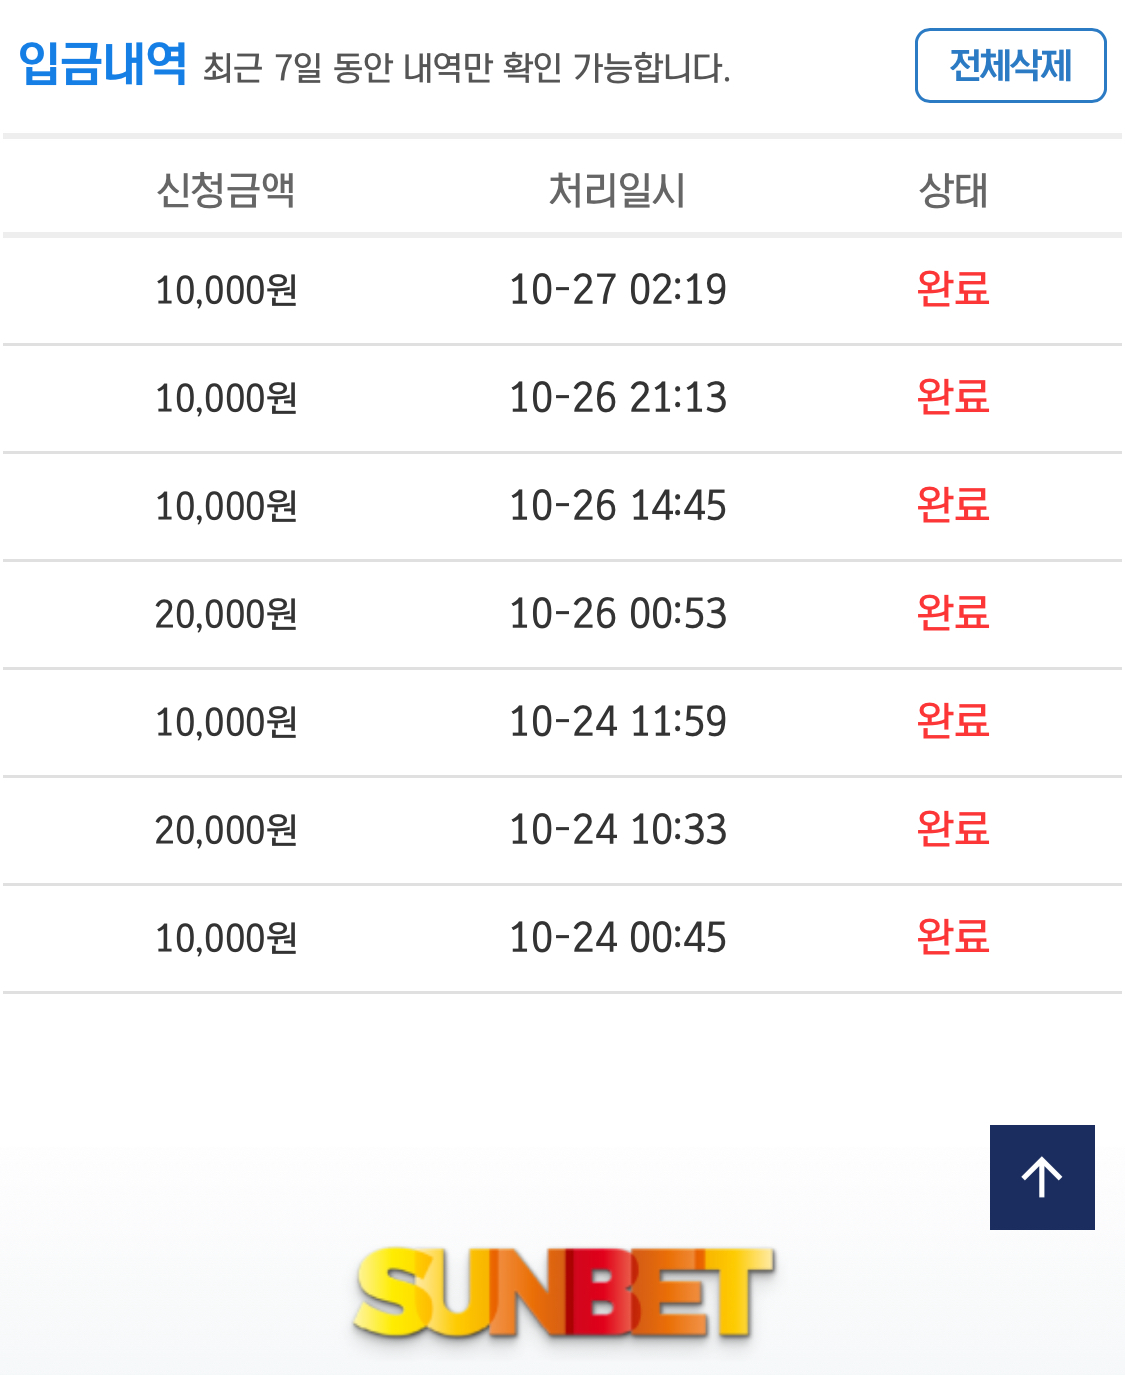Click the 10-26 00:53 timestamp

[x=618, y=614]
